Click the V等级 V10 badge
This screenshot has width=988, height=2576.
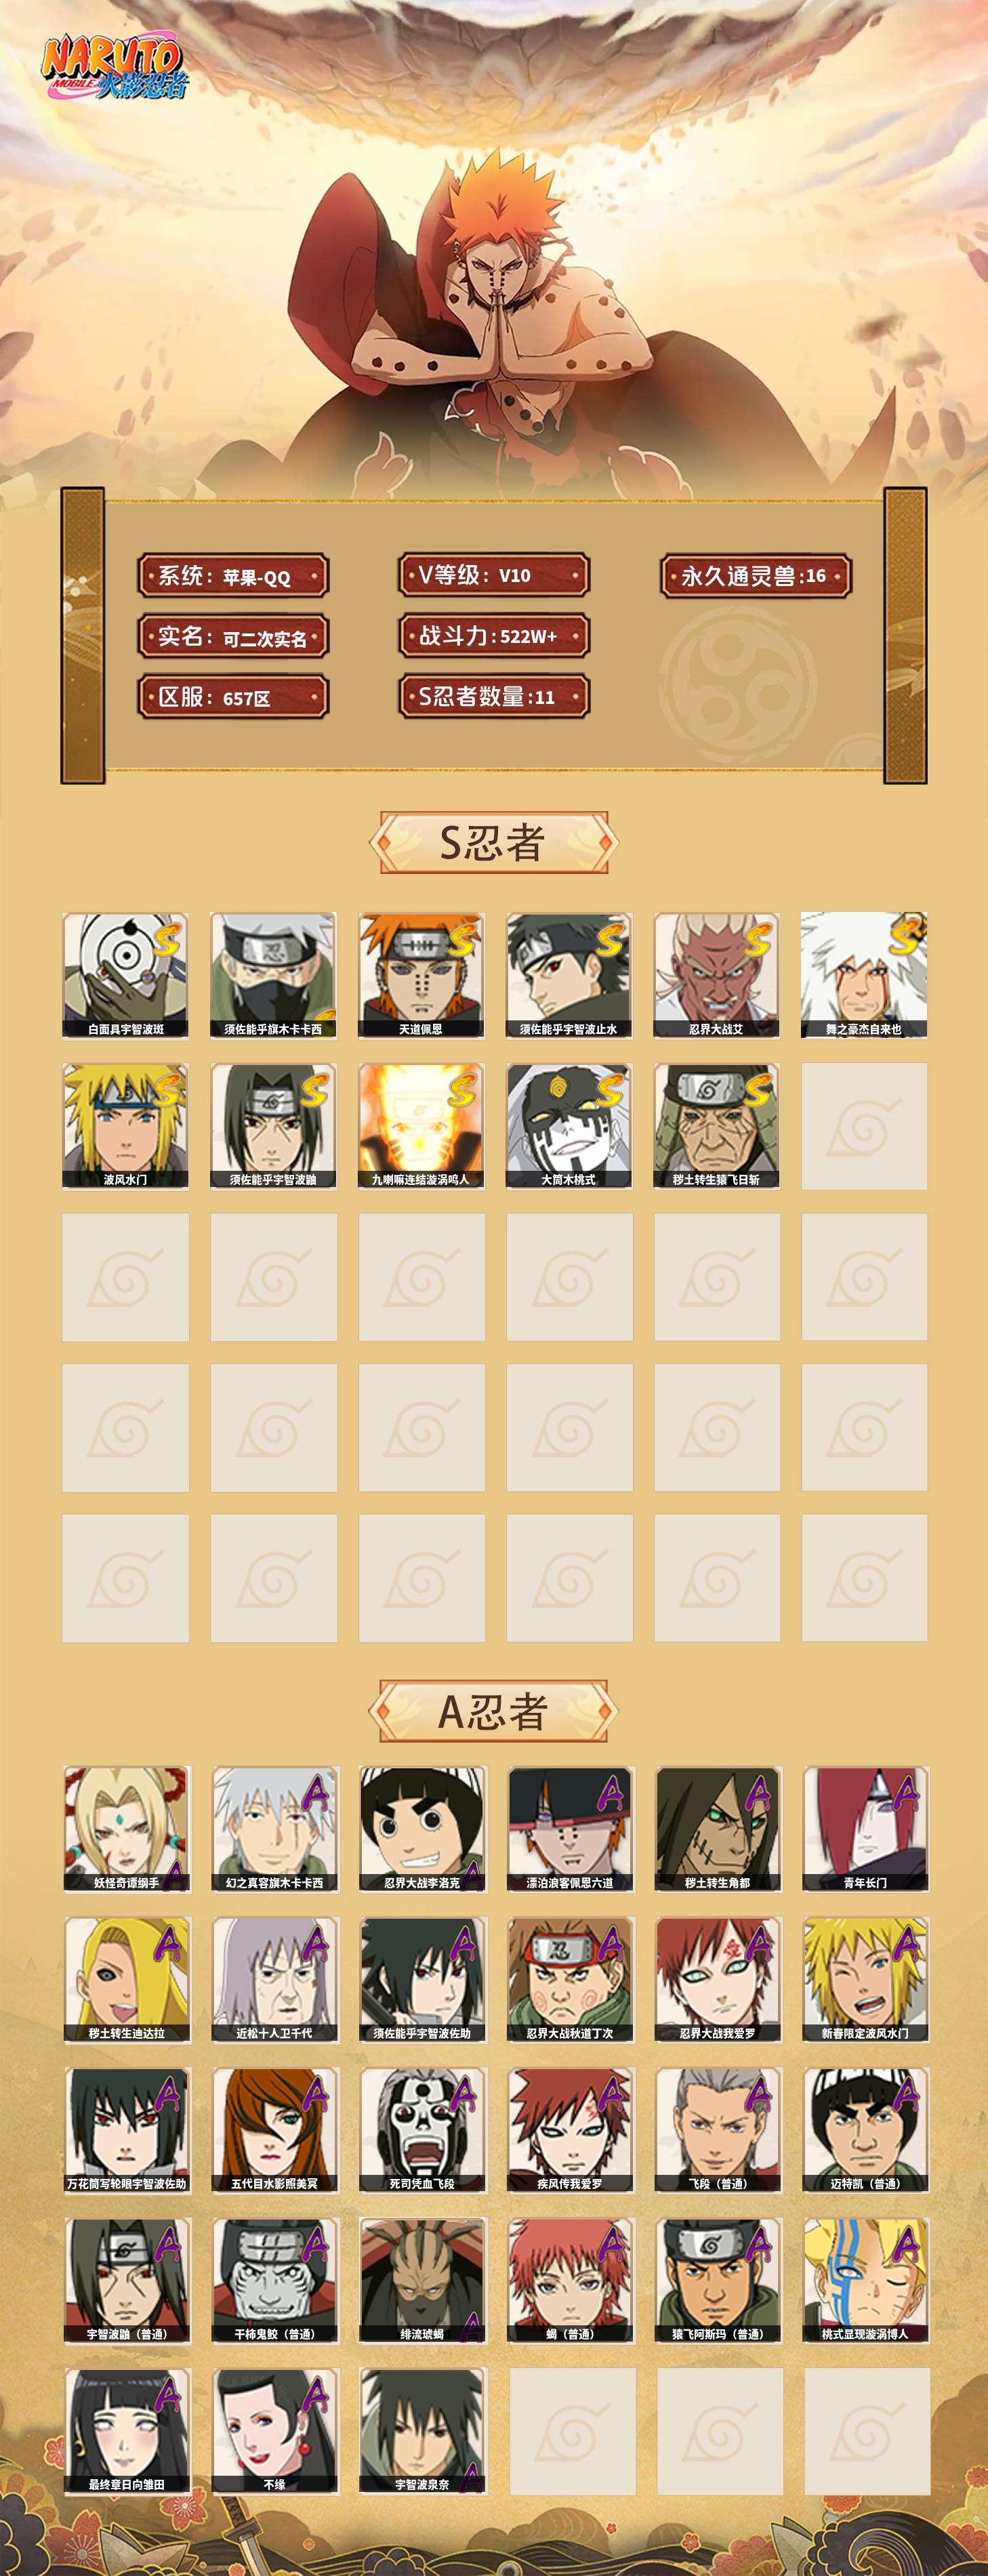click(x=494, y=575)
